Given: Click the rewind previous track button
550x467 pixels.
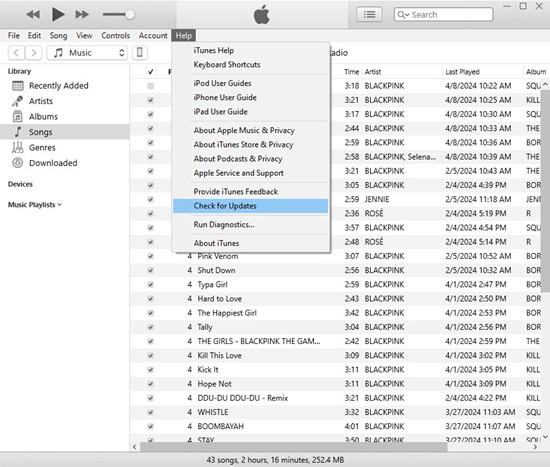Looking at the screenshot, I should (x=33, y=14).
